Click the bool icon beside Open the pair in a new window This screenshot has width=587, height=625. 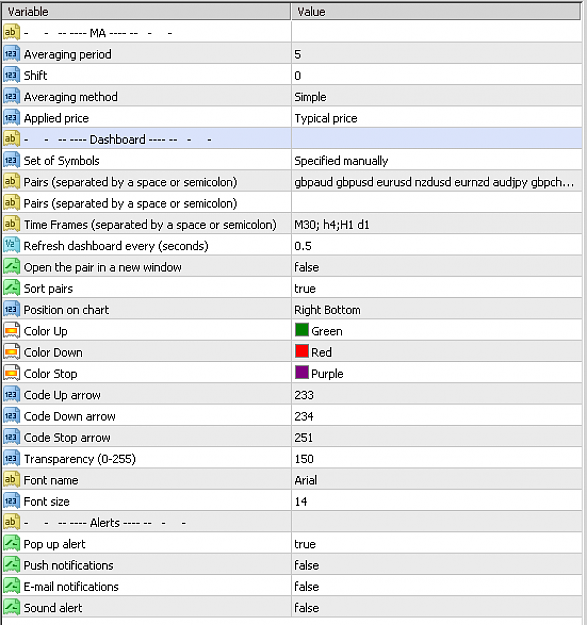(x=11, y=267)
